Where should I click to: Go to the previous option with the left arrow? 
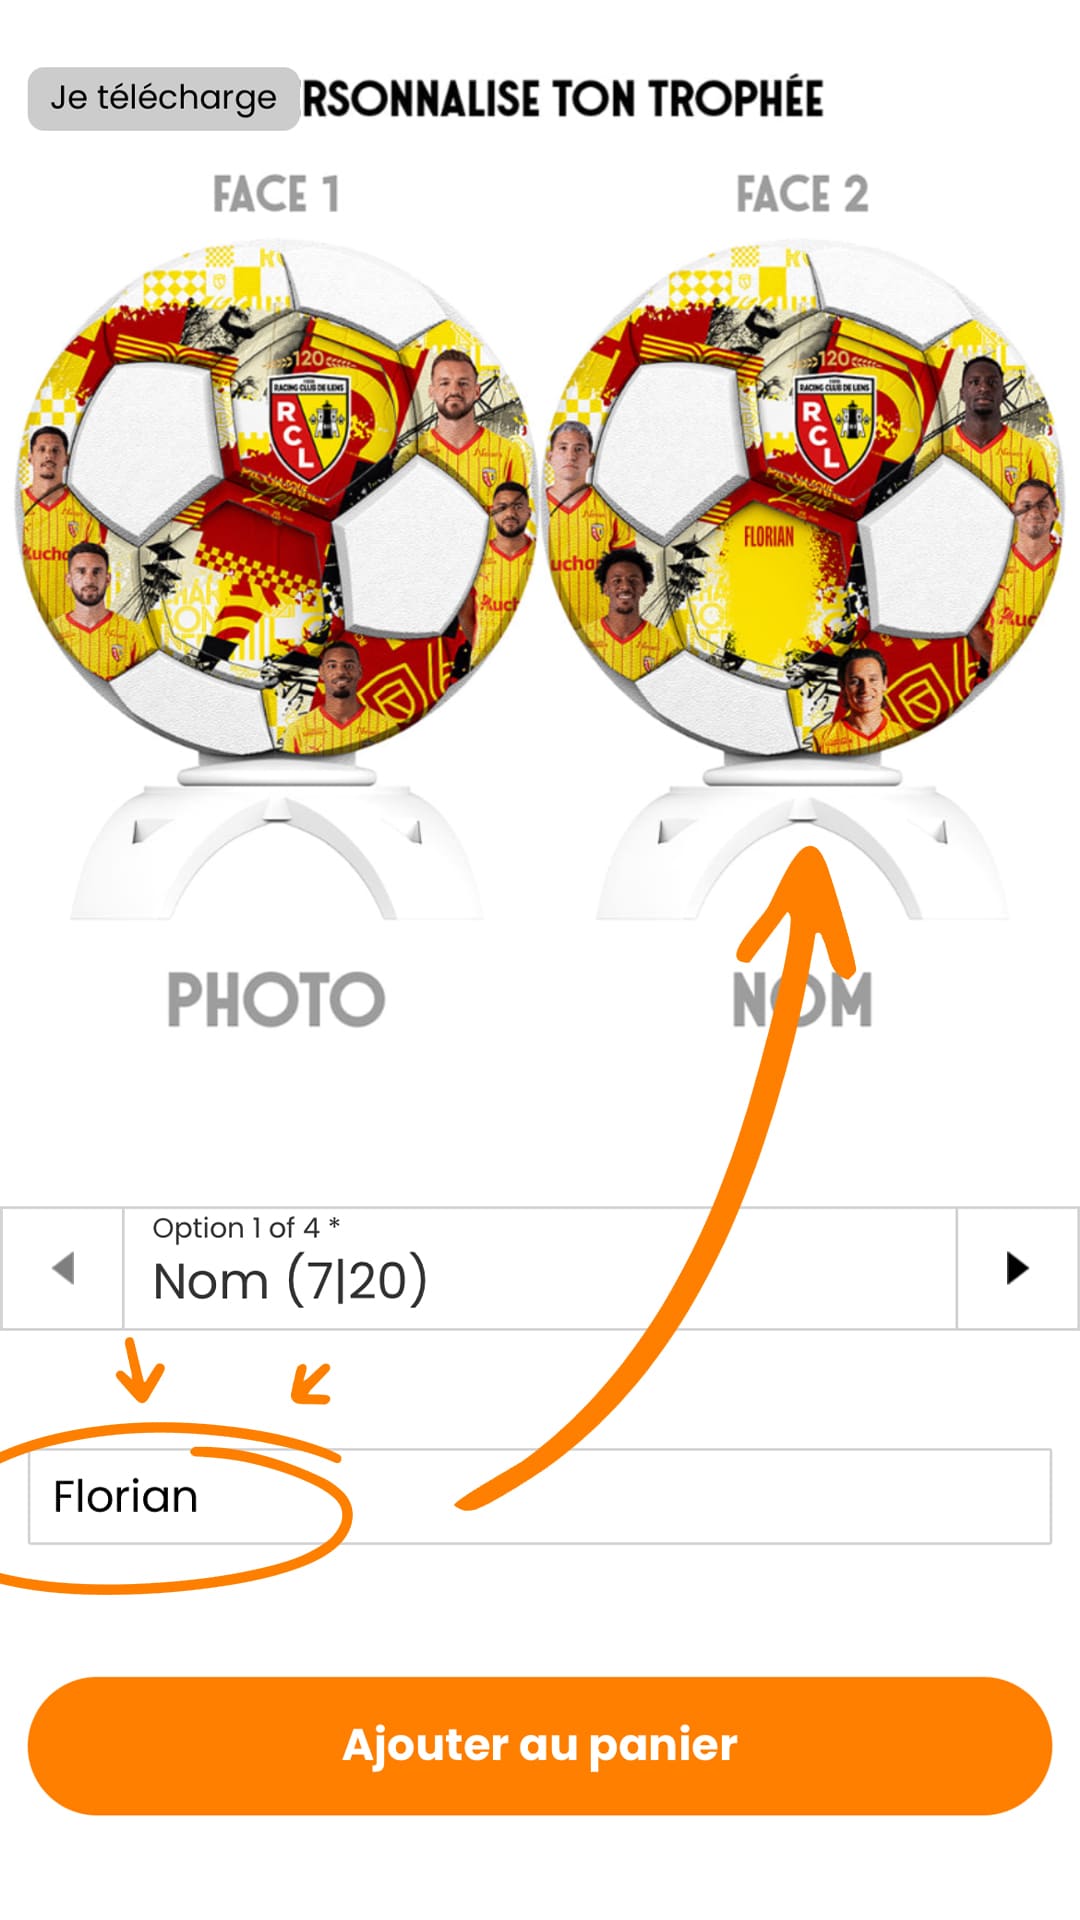coord(62,1268)
